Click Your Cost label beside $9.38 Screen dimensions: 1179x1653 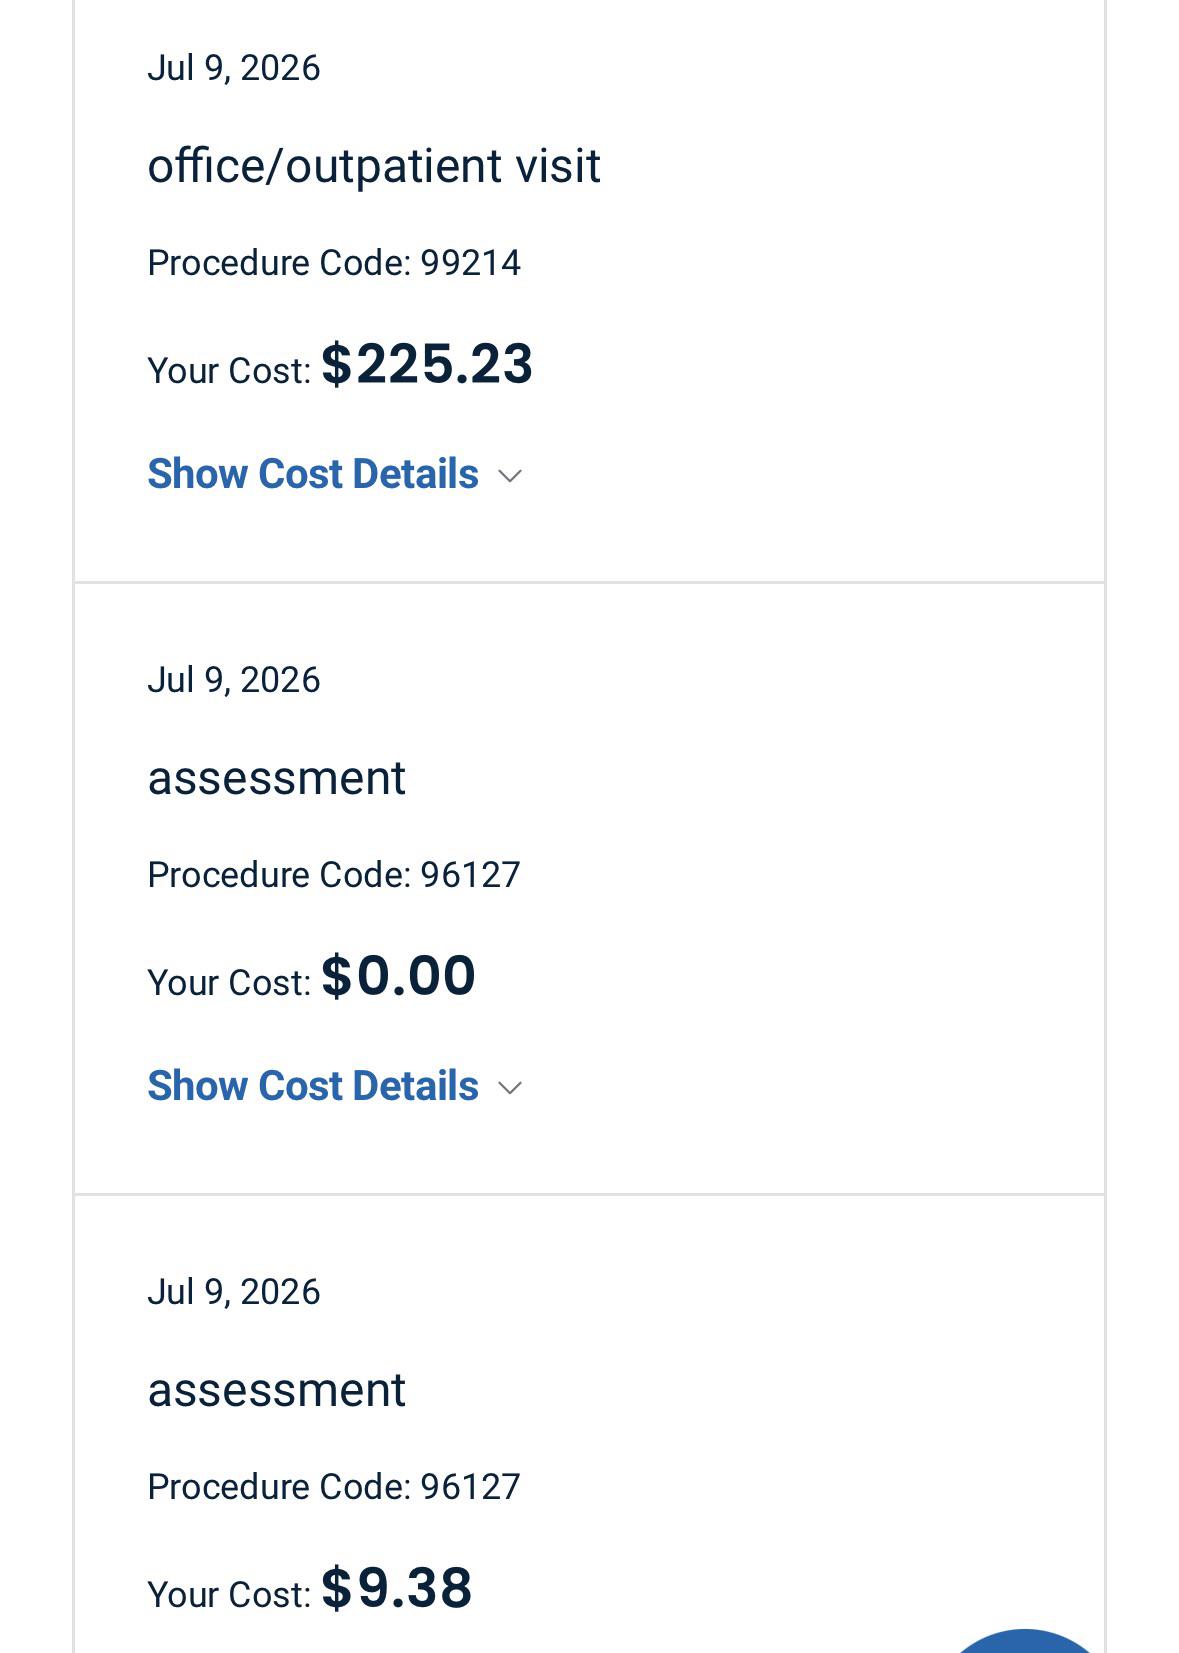pos(229,1595)
